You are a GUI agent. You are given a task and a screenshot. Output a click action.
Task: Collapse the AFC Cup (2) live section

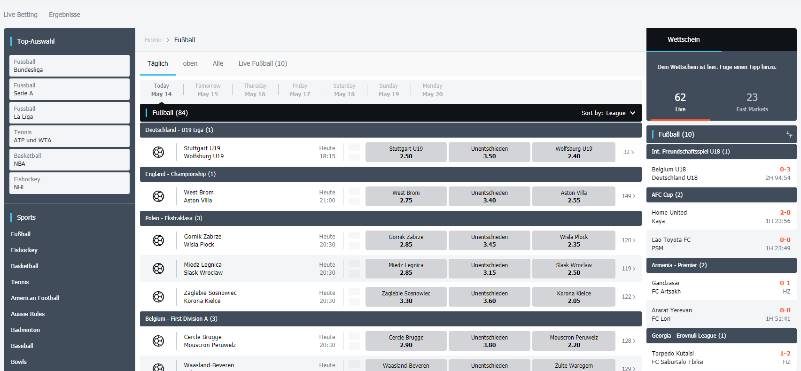pos(721,195)
